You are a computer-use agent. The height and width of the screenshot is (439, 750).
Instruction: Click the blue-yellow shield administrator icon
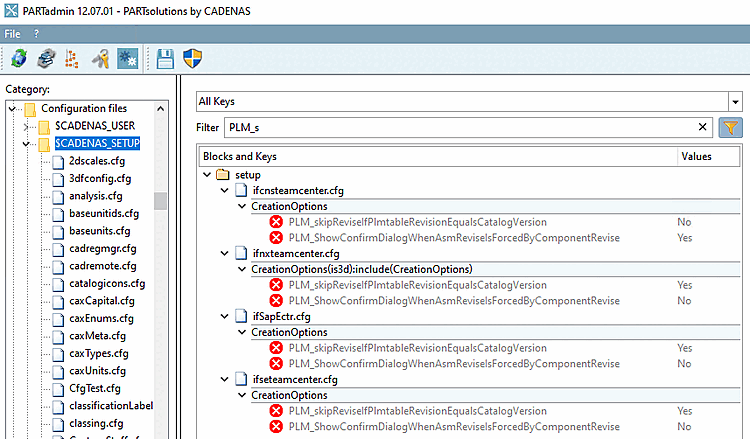coord(193,59)
